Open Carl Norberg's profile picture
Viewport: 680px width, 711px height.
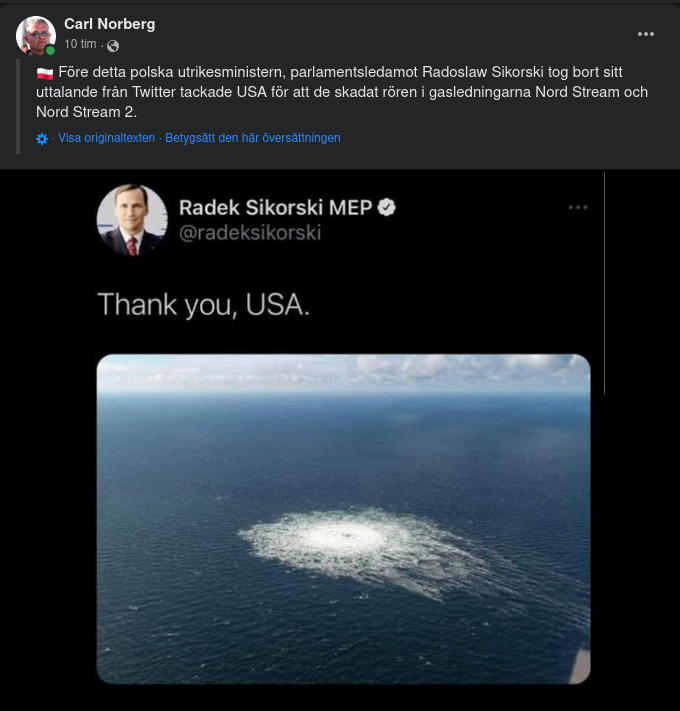coord(35,35)
